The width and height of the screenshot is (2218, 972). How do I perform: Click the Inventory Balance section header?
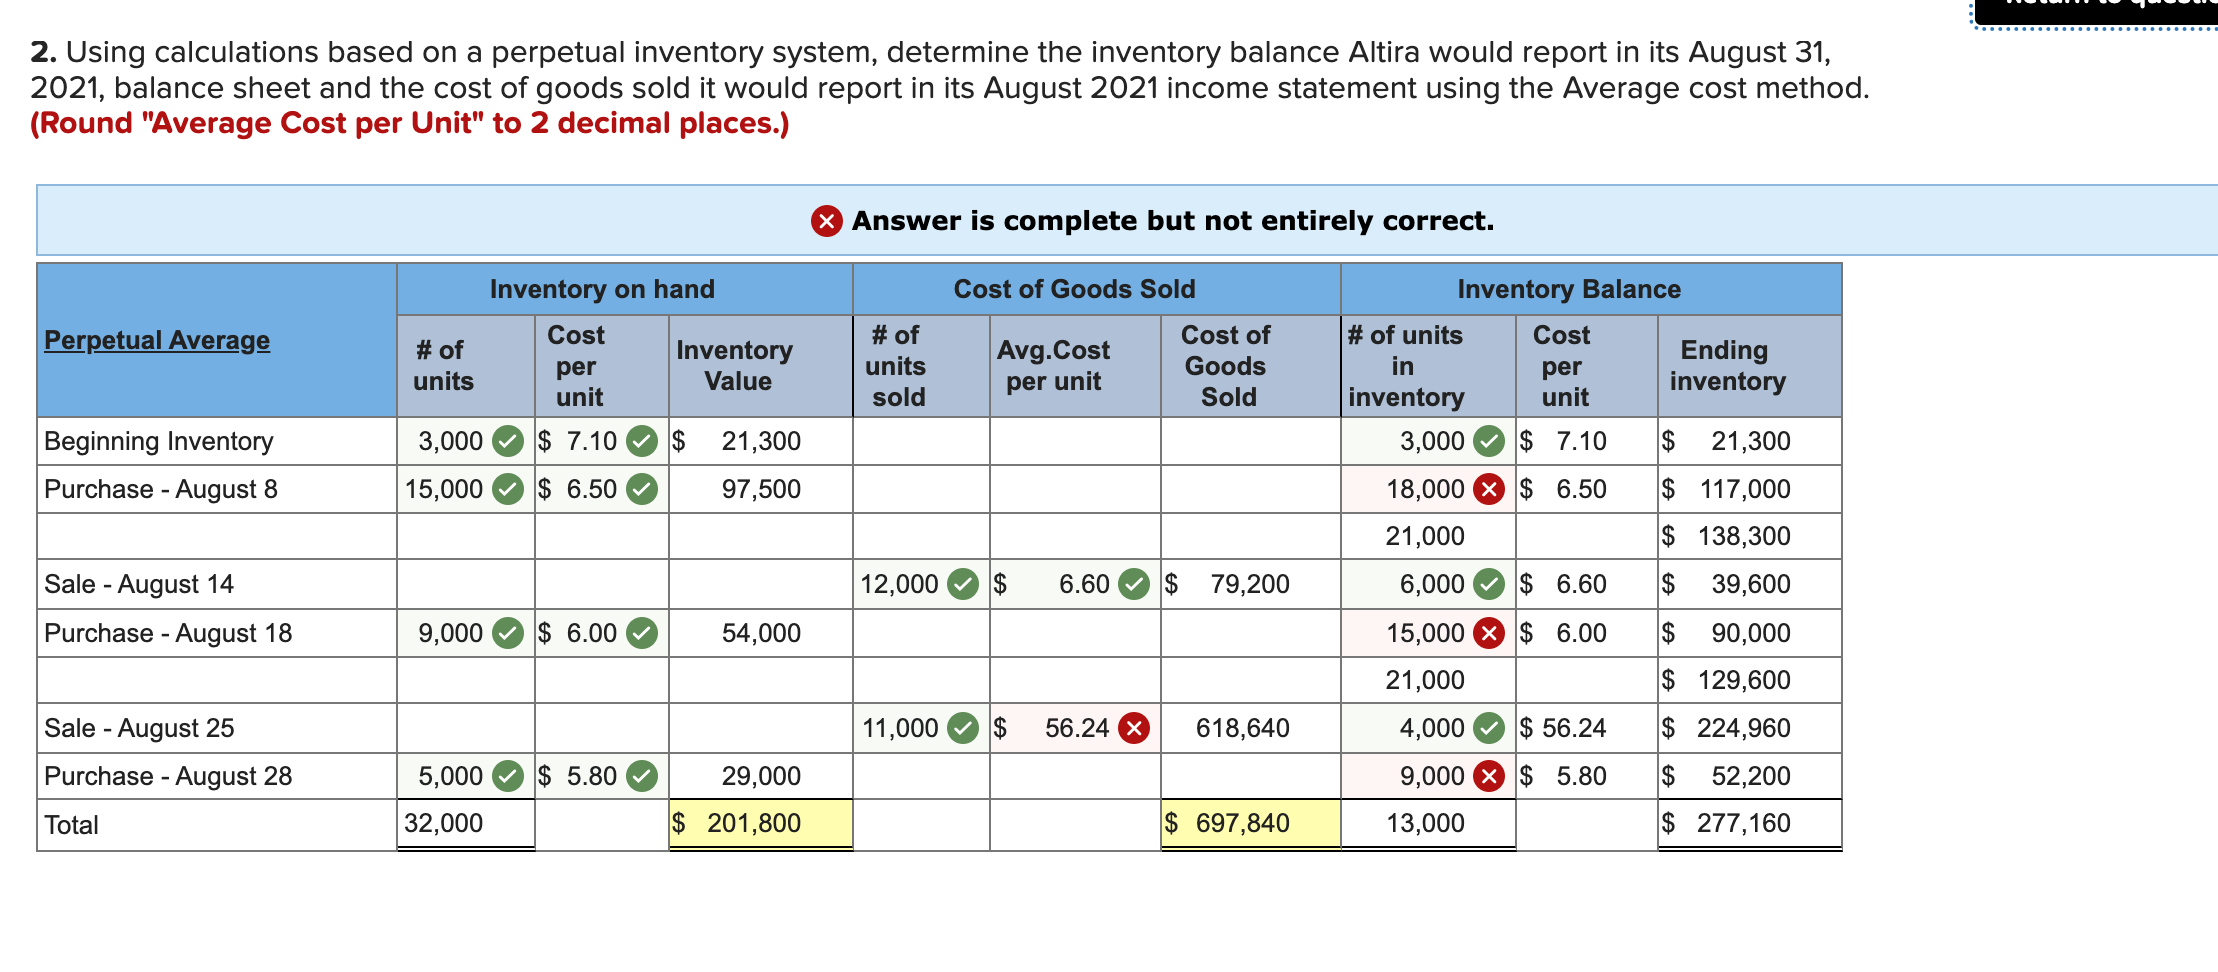pyautogui.click(x=1568, y=289)
